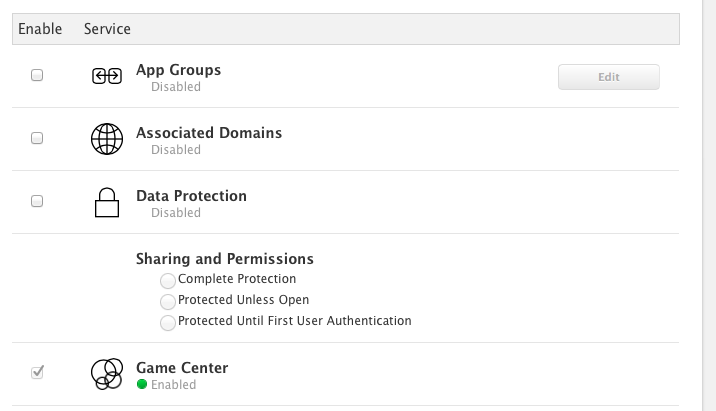Select the Complete Protection radio button
716x411 pixels.
167,281
